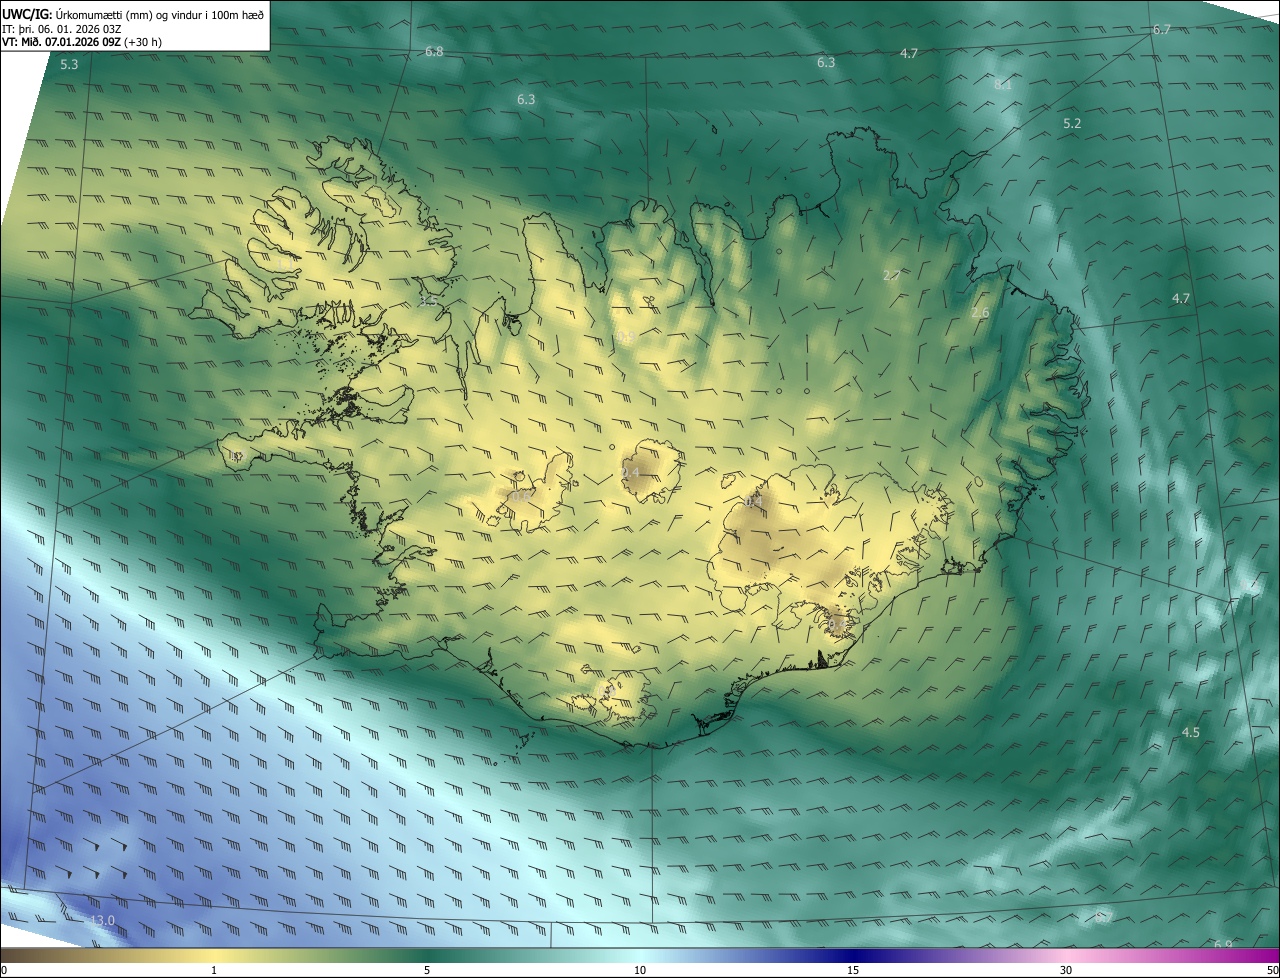Click the valid time line 'VT: Mið. 07.01.2026 09Z (+30 h)'
This screenshot has width=1280, height=978.
pos(82,43)
